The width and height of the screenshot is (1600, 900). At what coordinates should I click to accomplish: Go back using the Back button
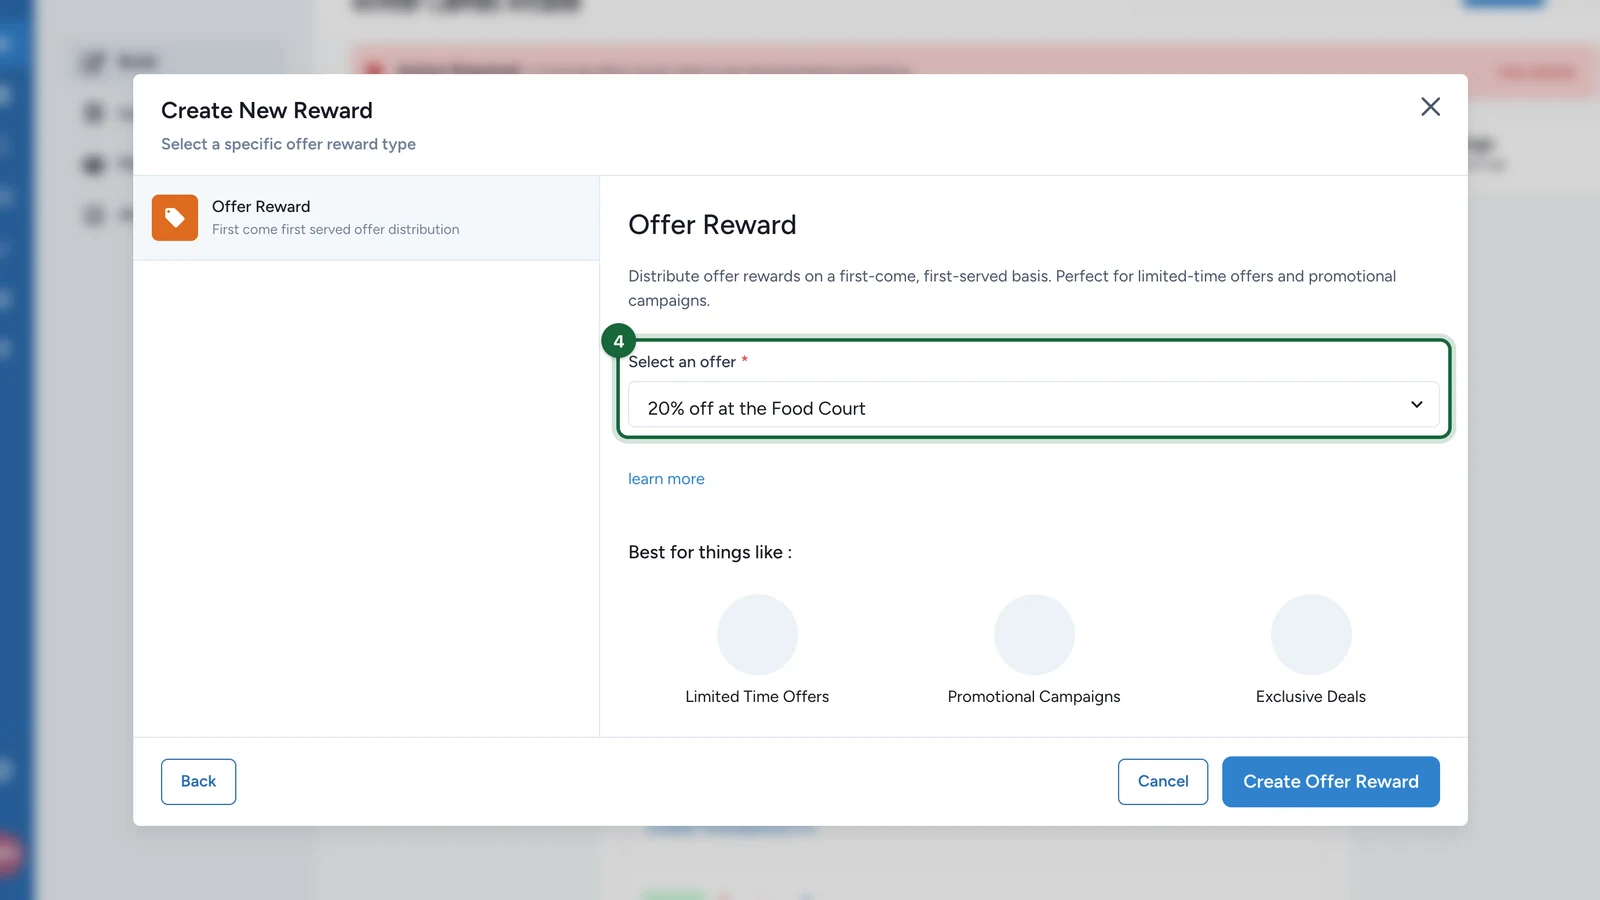(x=198, y=782)
